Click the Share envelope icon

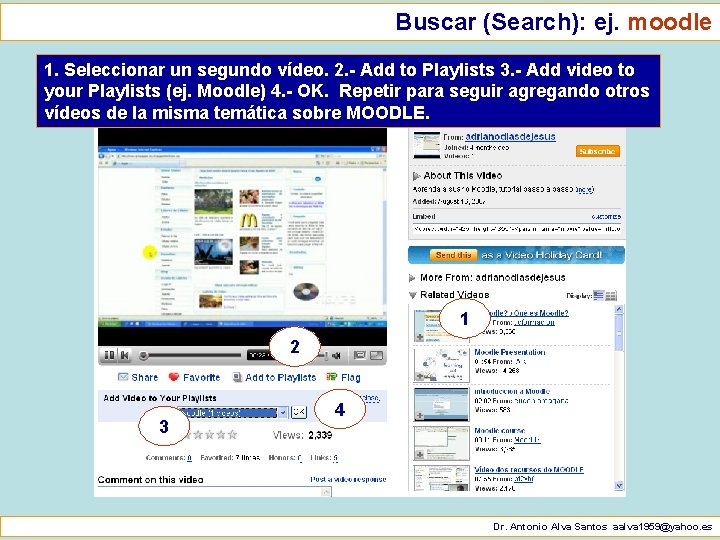(x=123, y=377)
